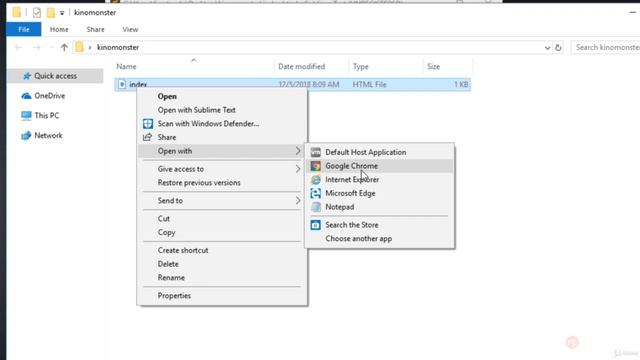Screen dimensions: 640x360
Task: Switch to the Home ribbon tab
Action: point(59,29)
